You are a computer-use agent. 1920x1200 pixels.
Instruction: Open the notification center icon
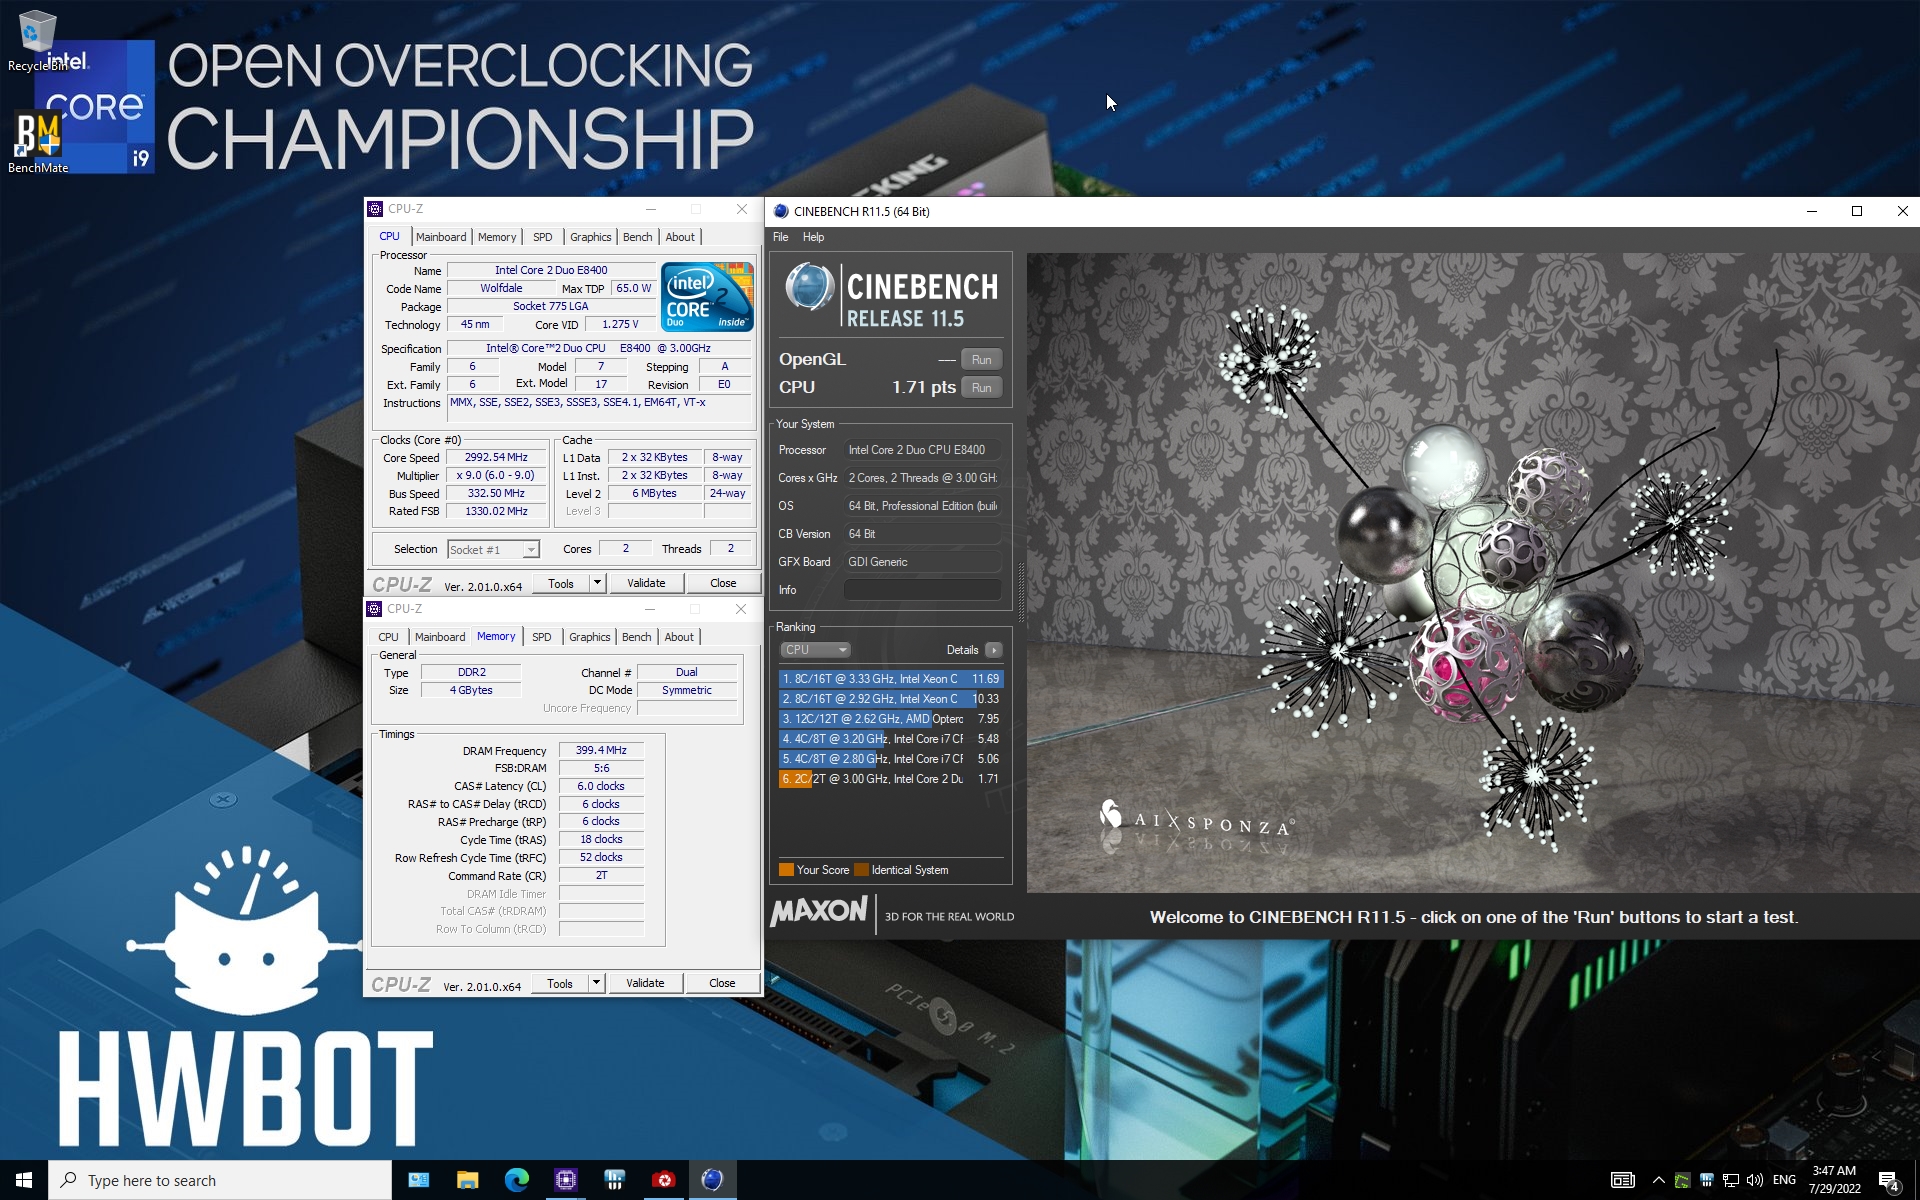[1889, 1181]
